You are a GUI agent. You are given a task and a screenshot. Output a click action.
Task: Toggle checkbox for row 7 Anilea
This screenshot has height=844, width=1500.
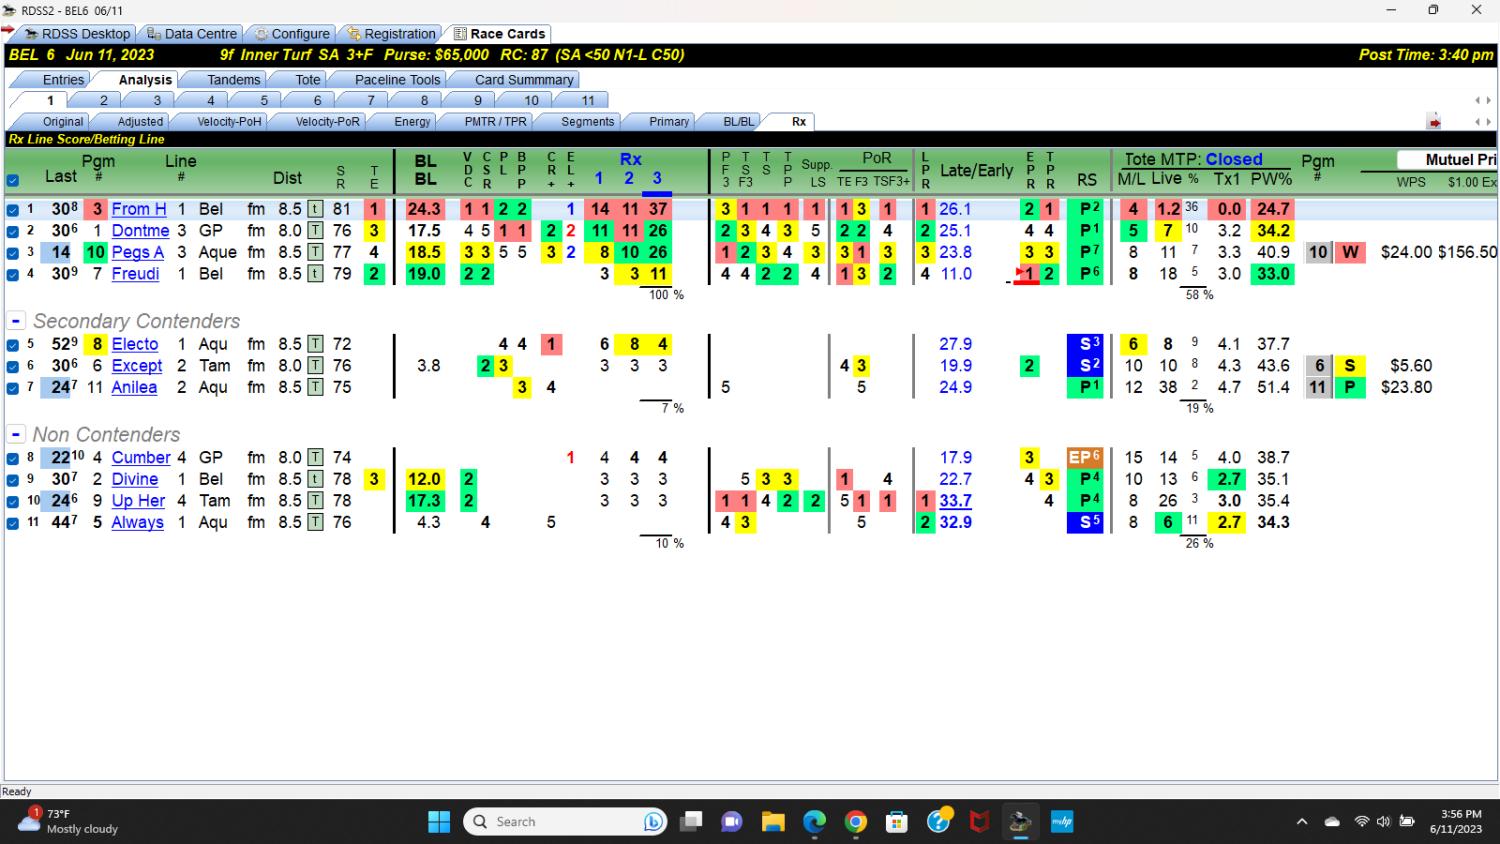pyautogui.click(x=12, y=388)
